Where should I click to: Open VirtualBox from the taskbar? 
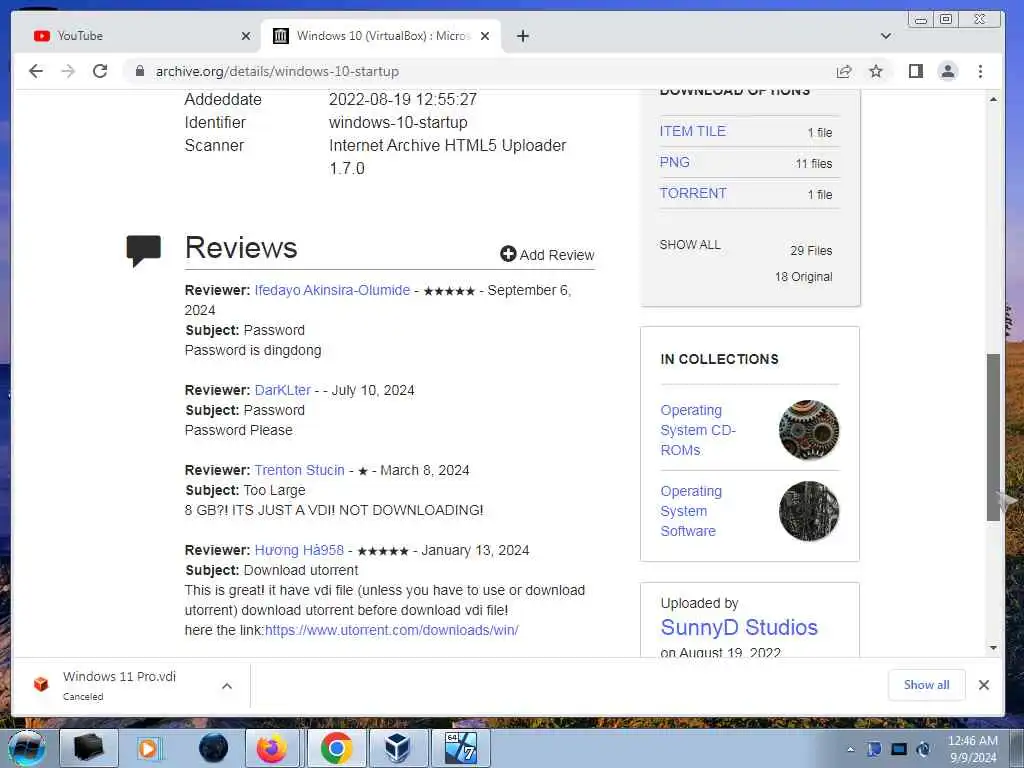[x=398, y=748]
